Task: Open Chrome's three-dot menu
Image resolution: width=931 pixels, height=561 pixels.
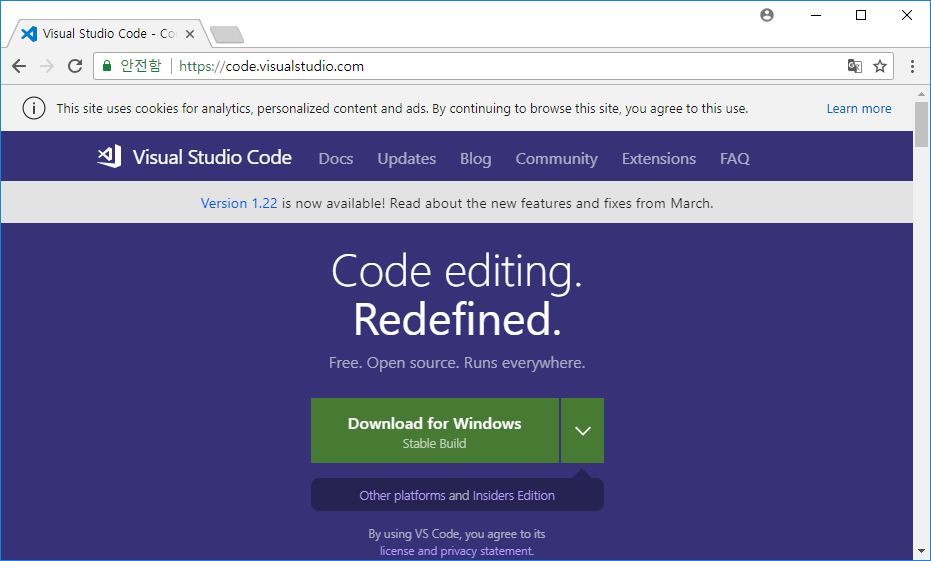Action: 912,66
